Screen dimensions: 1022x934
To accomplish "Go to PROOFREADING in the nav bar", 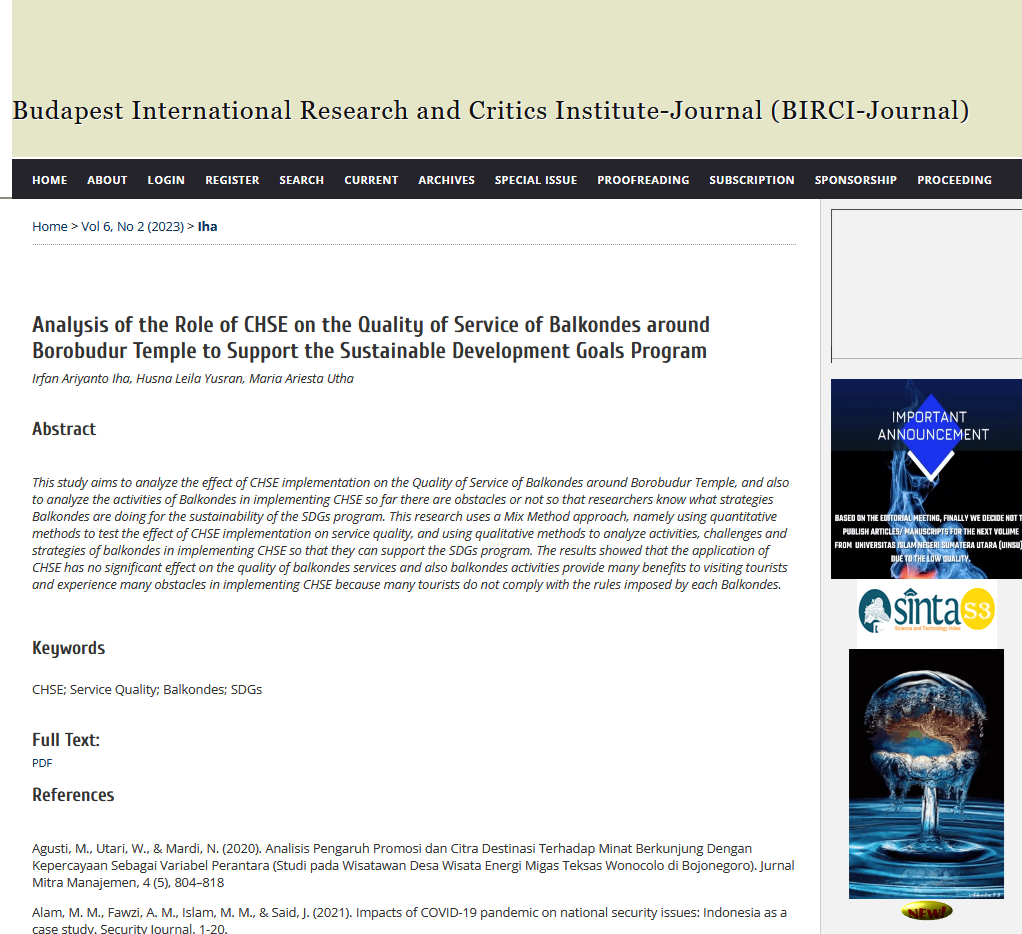I will point(643,180).
